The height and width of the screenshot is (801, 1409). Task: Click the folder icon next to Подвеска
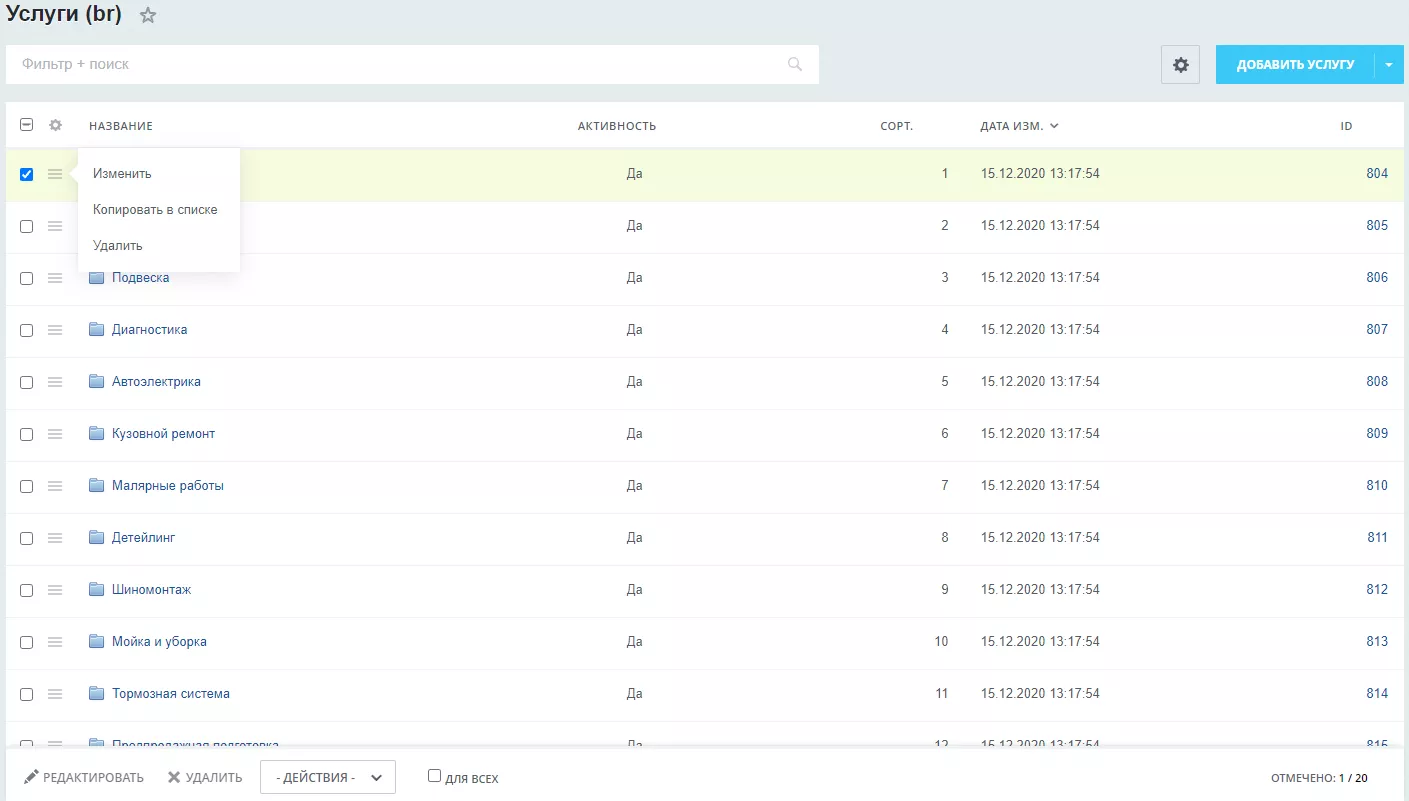click(x=97, y=277)
